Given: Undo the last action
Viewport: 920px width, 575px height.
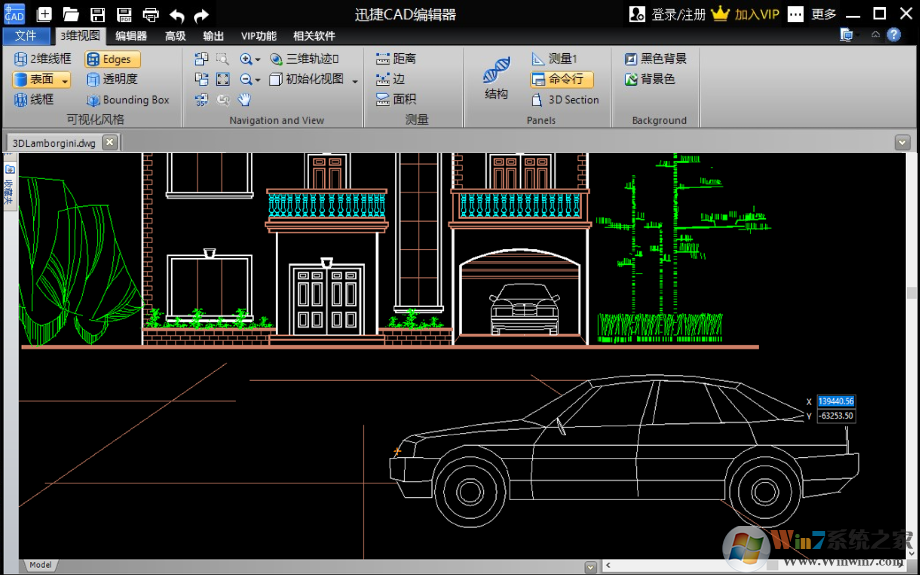Looking at the screenshot, I should pyautogui.click(x=177, y=14).
